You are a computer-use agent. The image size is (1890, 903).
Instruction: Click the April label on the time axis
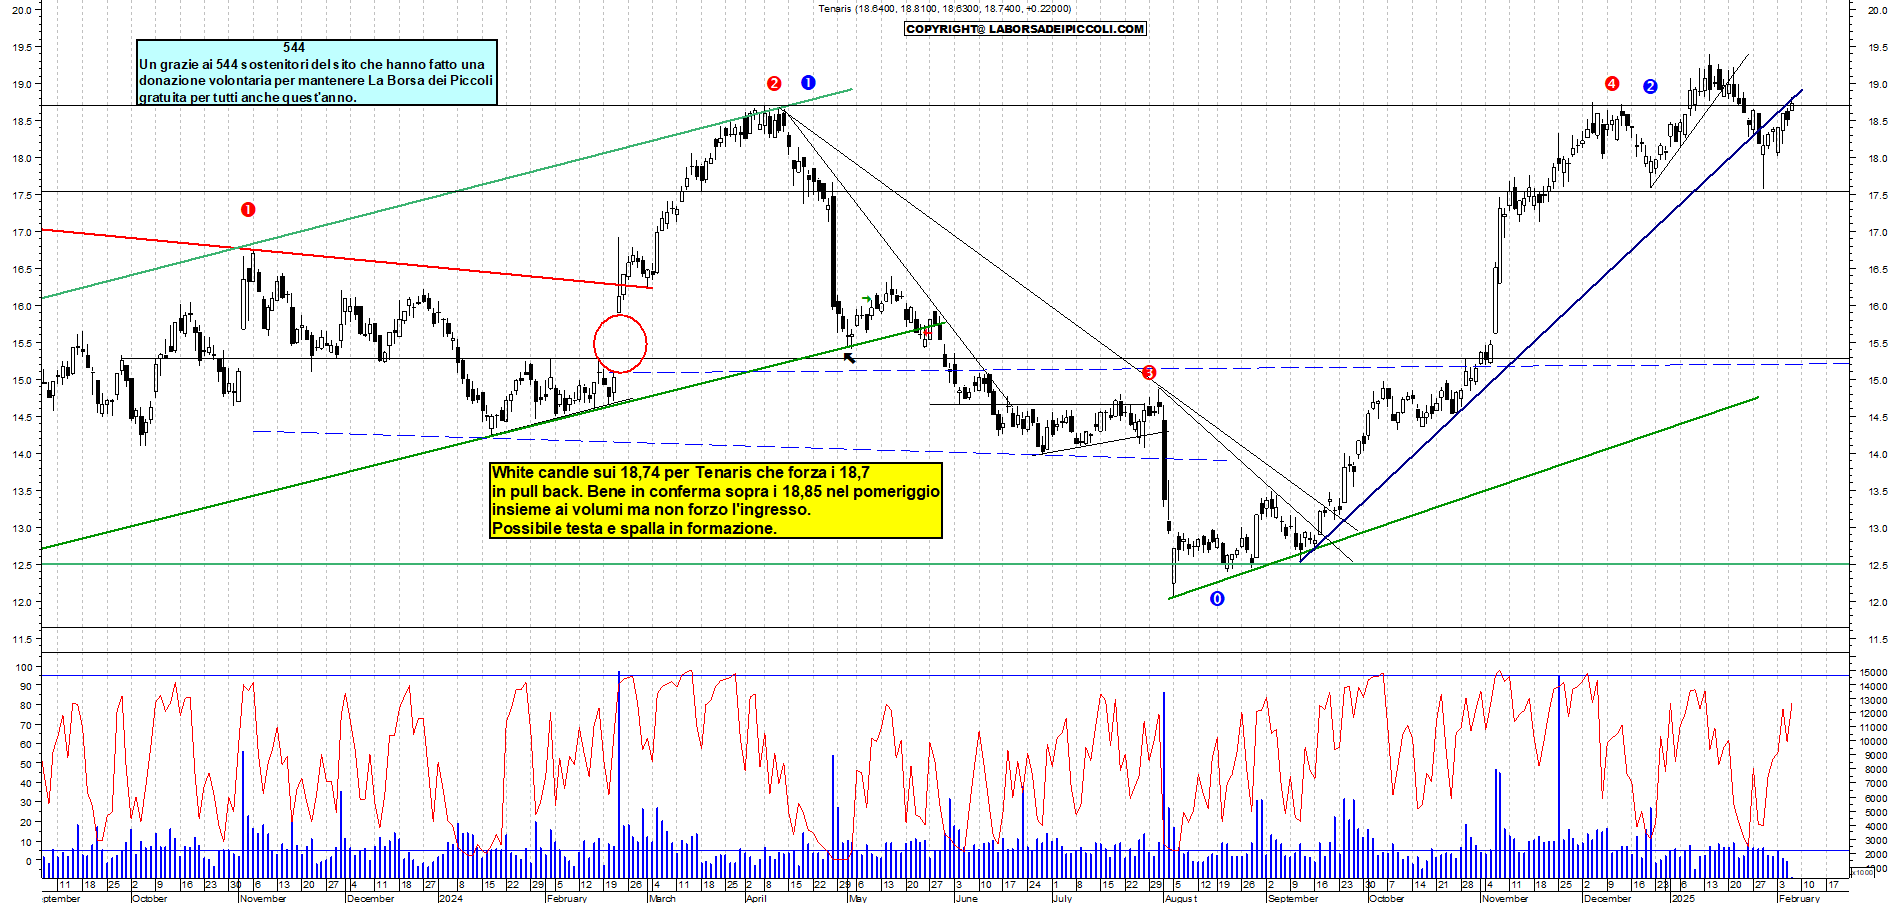(x=756, y=898)
